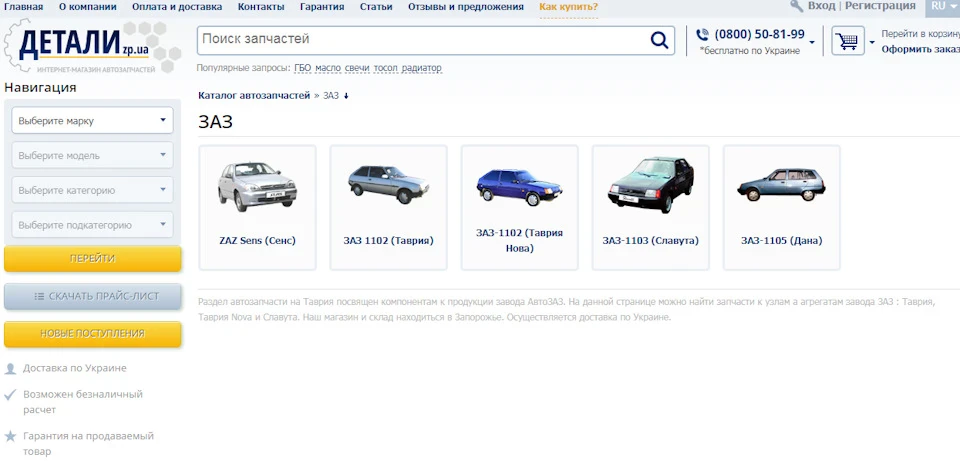The width and height of the screenshot is (960, 461).
Task: Open Отзывы и предложения page
Action: click(466, 7)
